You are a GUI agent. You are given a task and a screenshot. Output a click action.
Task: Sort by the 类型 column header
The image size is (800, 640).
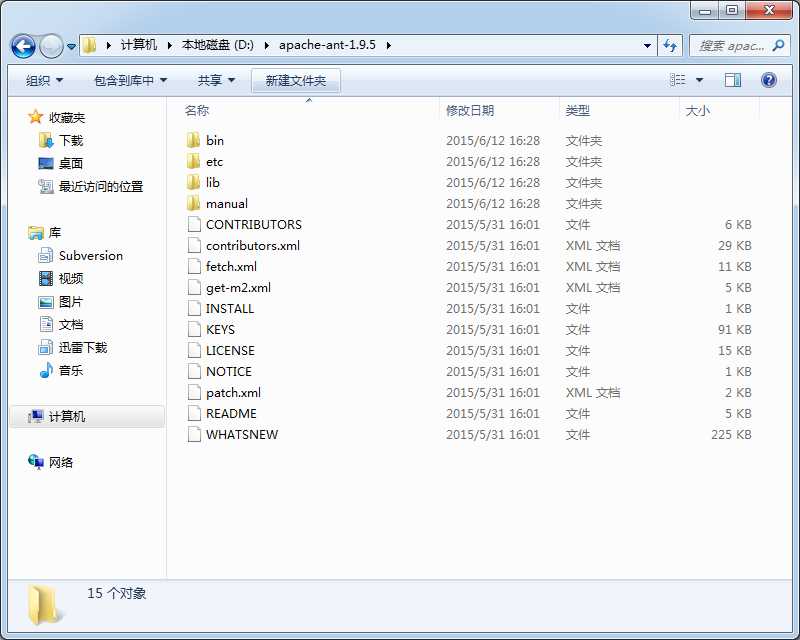click(578, 111)
